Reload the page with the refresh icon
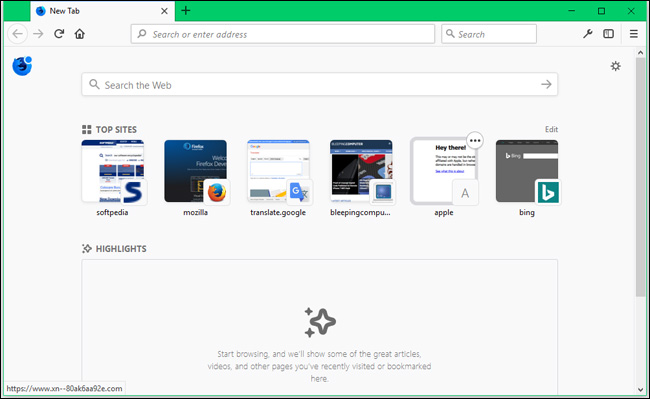The width and height of the screenshot is (650, 399). 59,34
